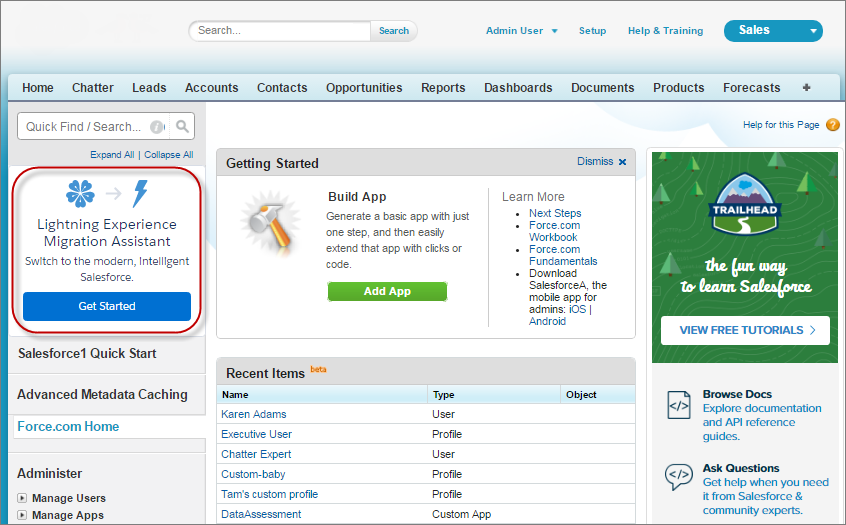Screen dimensions: 846x525
Task: Open the Home tab
Action: (38, 87)
